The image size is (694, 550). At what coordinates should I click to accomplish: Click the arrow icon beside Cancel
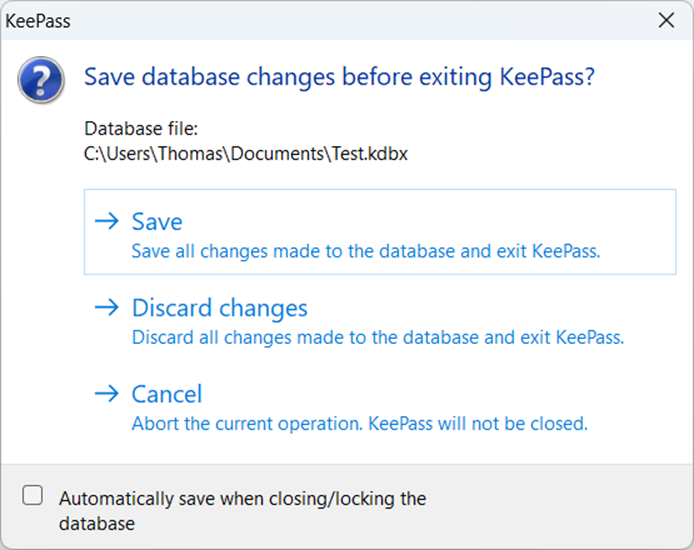point(106,394)
